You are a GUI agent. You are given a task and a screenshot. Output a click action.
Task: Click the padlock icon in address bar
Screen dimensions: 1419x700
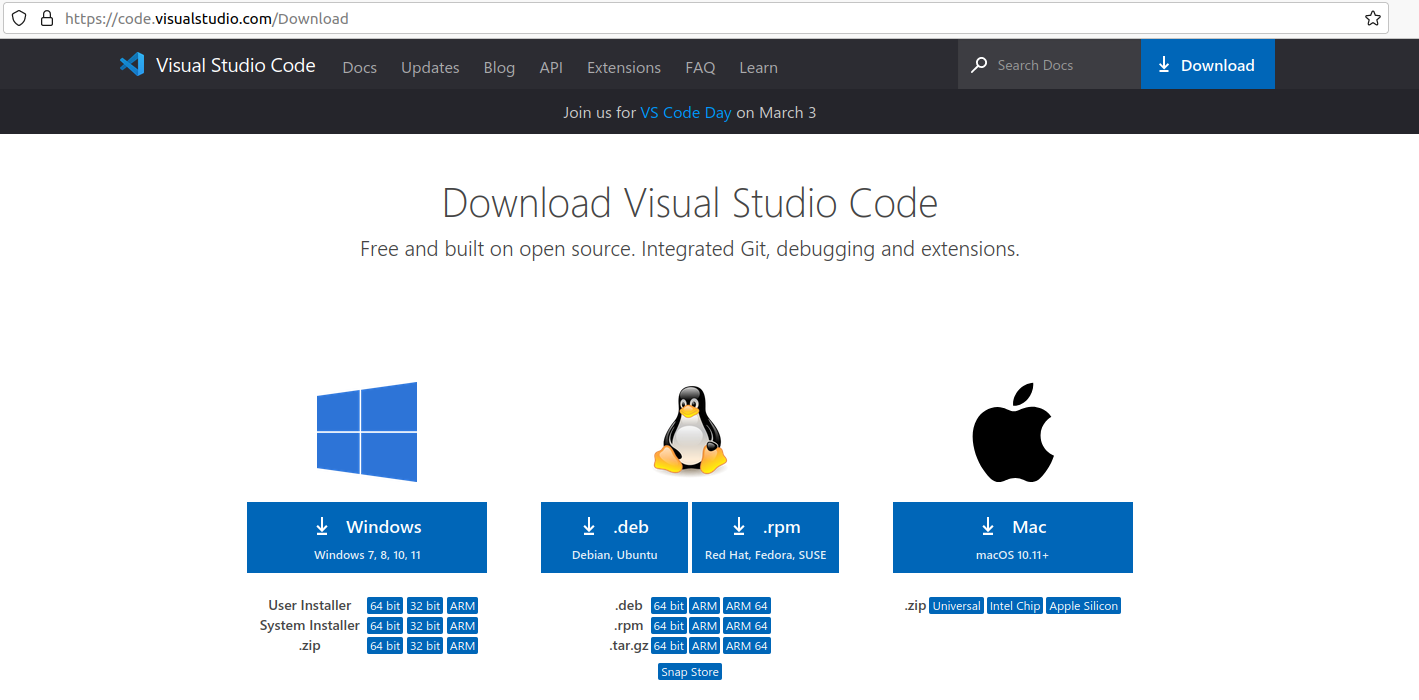point(46,18)
